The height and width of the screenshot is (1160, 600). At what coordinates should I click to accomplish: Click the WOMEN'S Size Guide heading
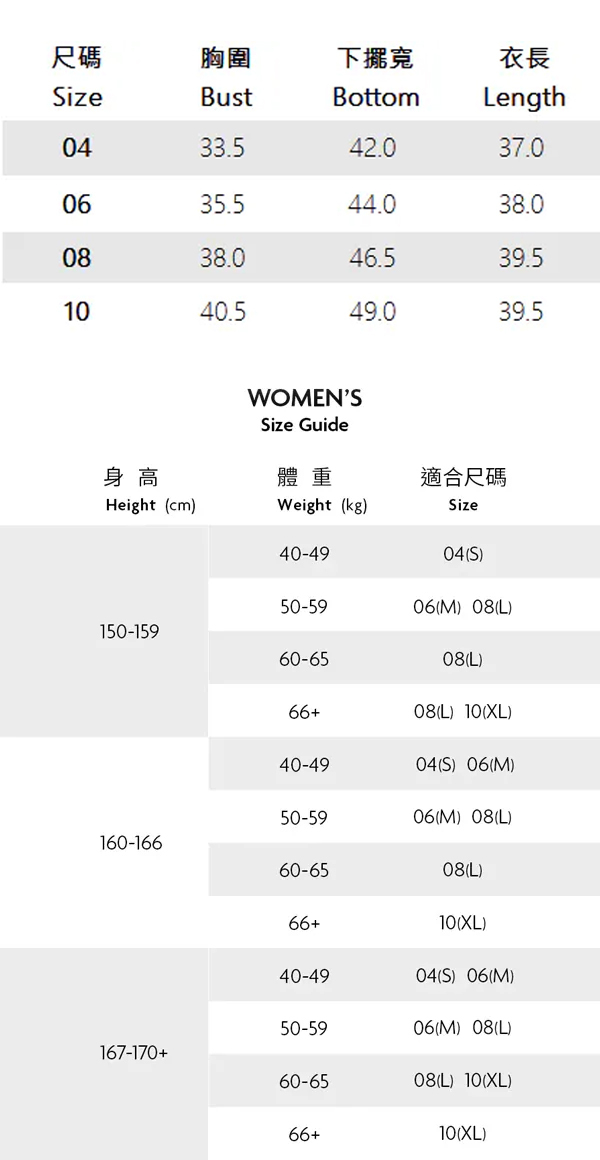304,410
